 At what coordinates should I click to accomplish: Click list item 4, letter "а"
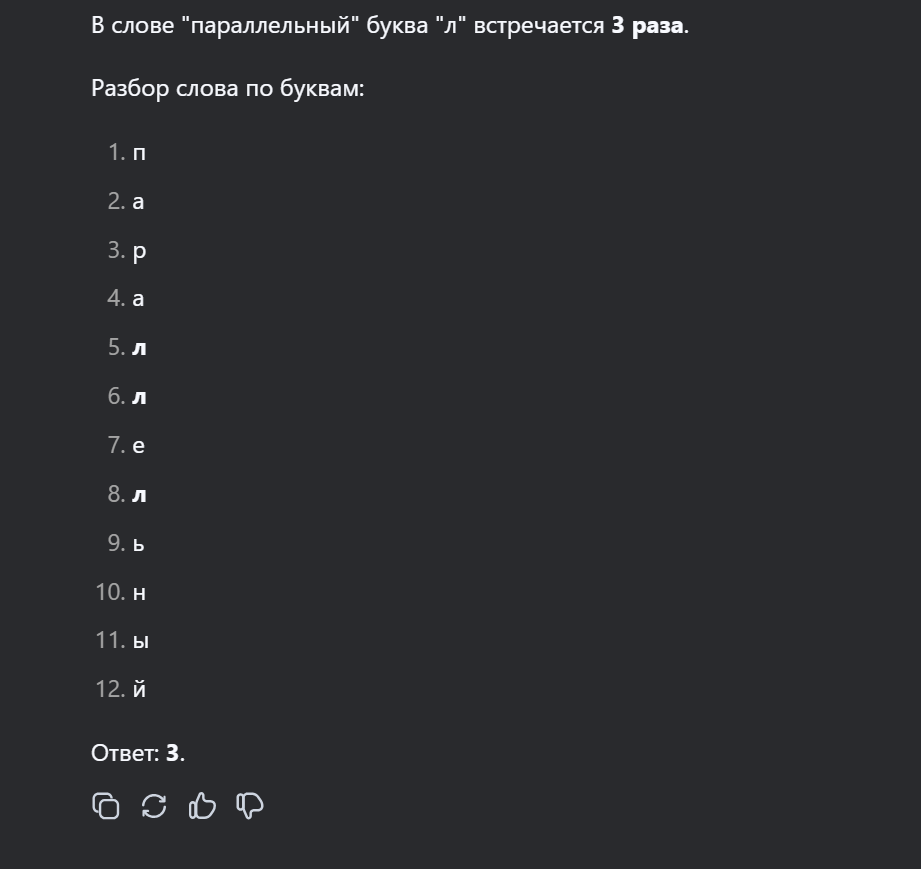(x=138, y=299)
